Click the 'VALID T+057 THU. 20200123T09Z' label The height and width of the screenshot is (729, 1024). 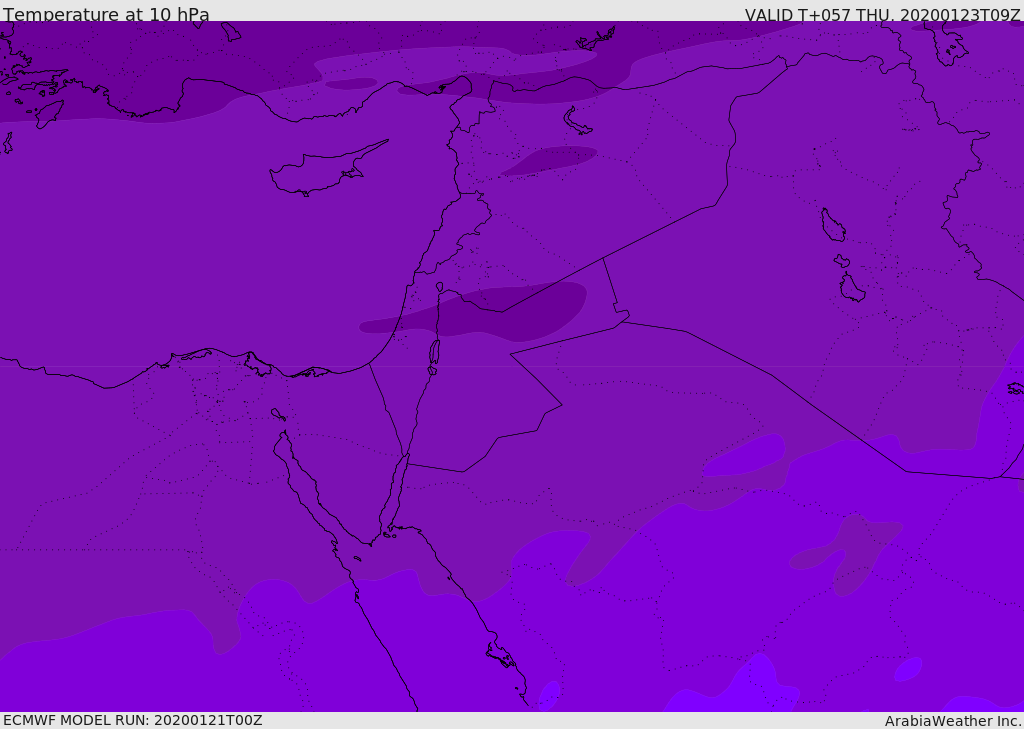point(882,15)
